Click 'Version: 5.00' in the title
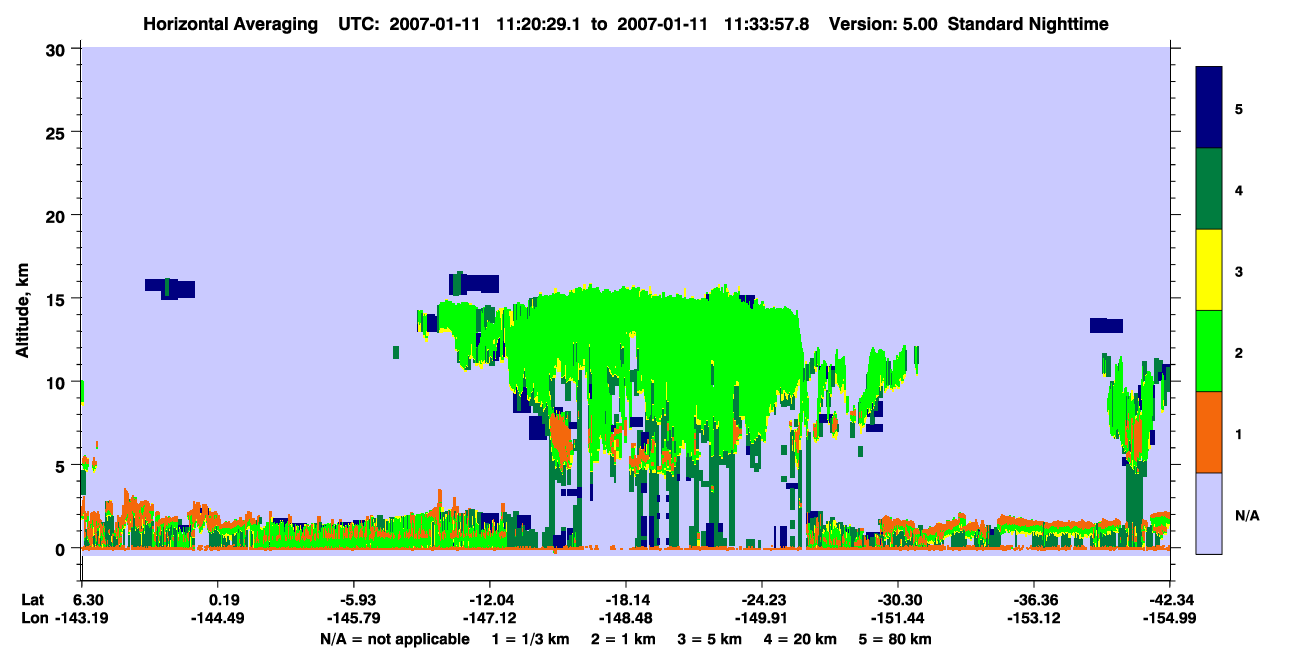 point(881,23)
